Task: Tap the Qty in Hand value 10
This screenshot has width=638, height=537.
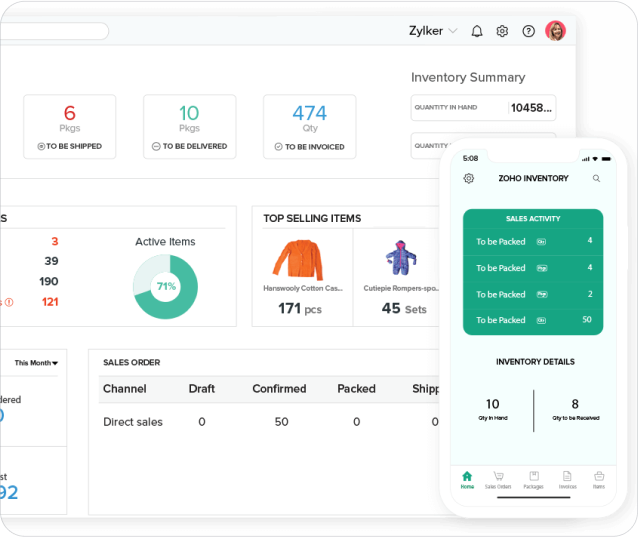Action: 493,404
